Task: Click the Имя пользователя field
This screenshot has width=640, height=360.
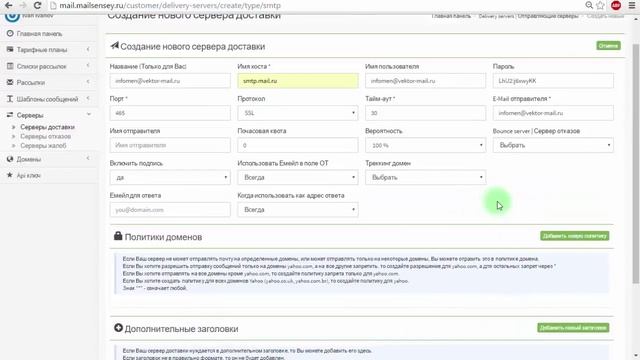Action: (x=425, y=81)
